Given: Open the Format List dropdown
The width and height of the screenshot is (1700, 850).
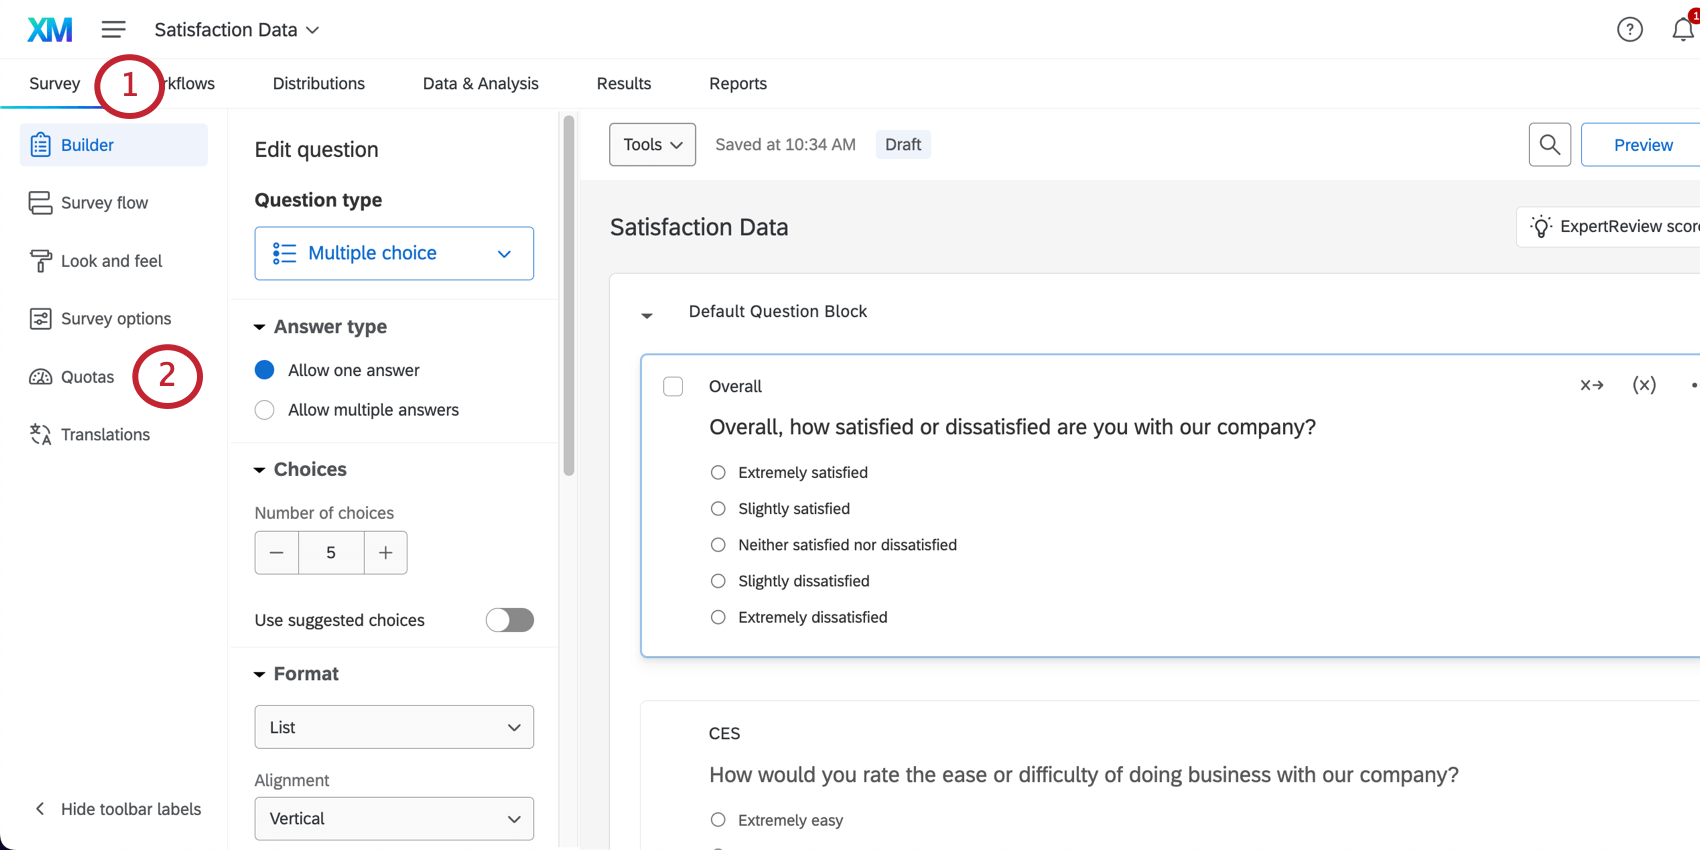Looking at the screenshot, I should pyautogui.click(x=394, y=727).
